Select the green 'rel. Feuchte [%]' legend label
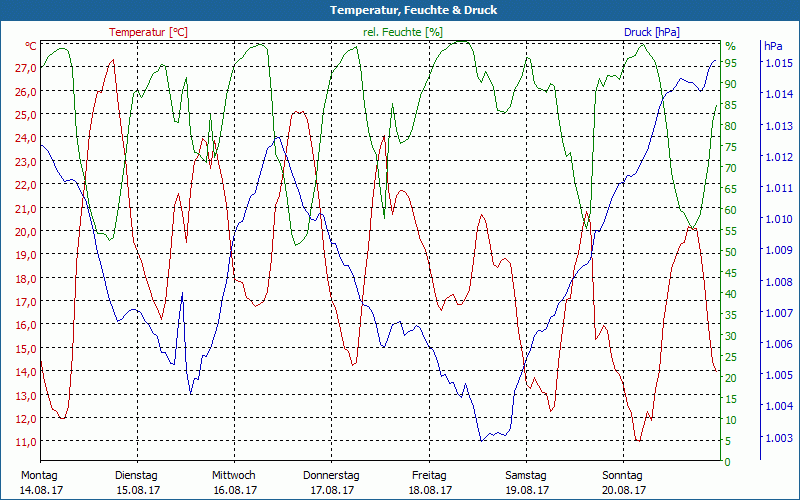 [x=403, y=32]
